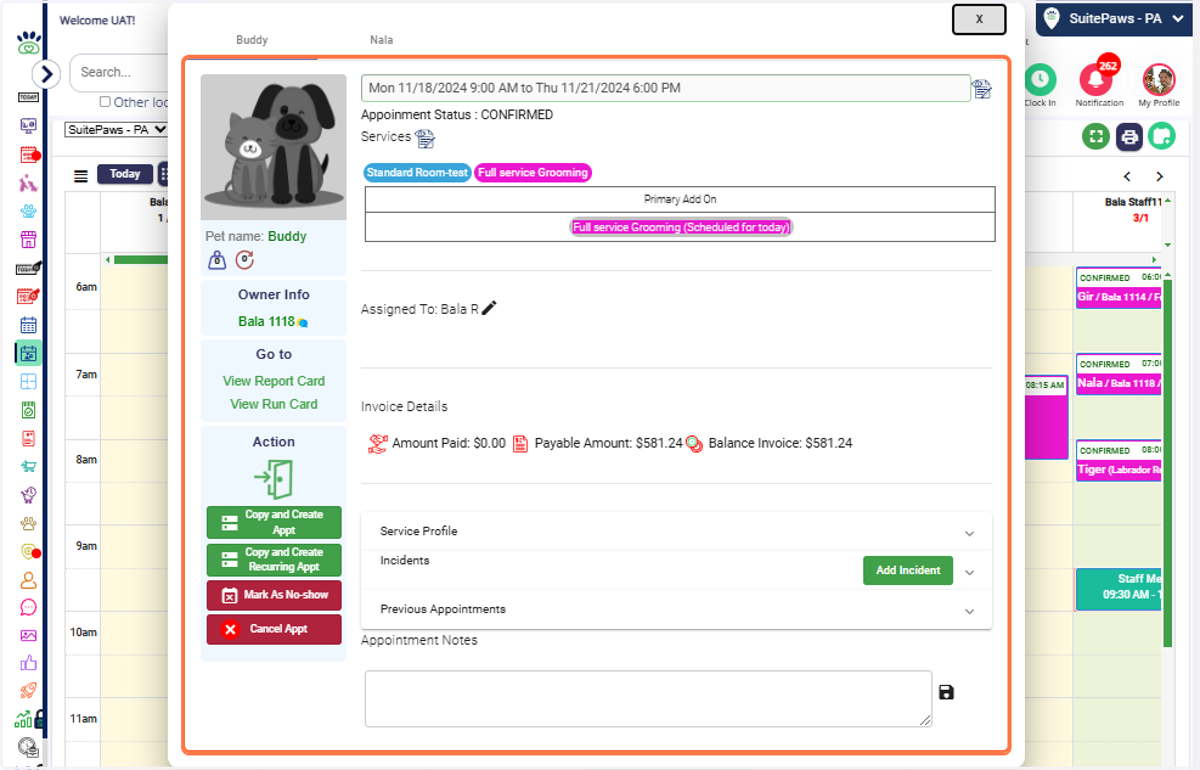
Task: Expand the Service Profile section
Action: tap(676, 531)
